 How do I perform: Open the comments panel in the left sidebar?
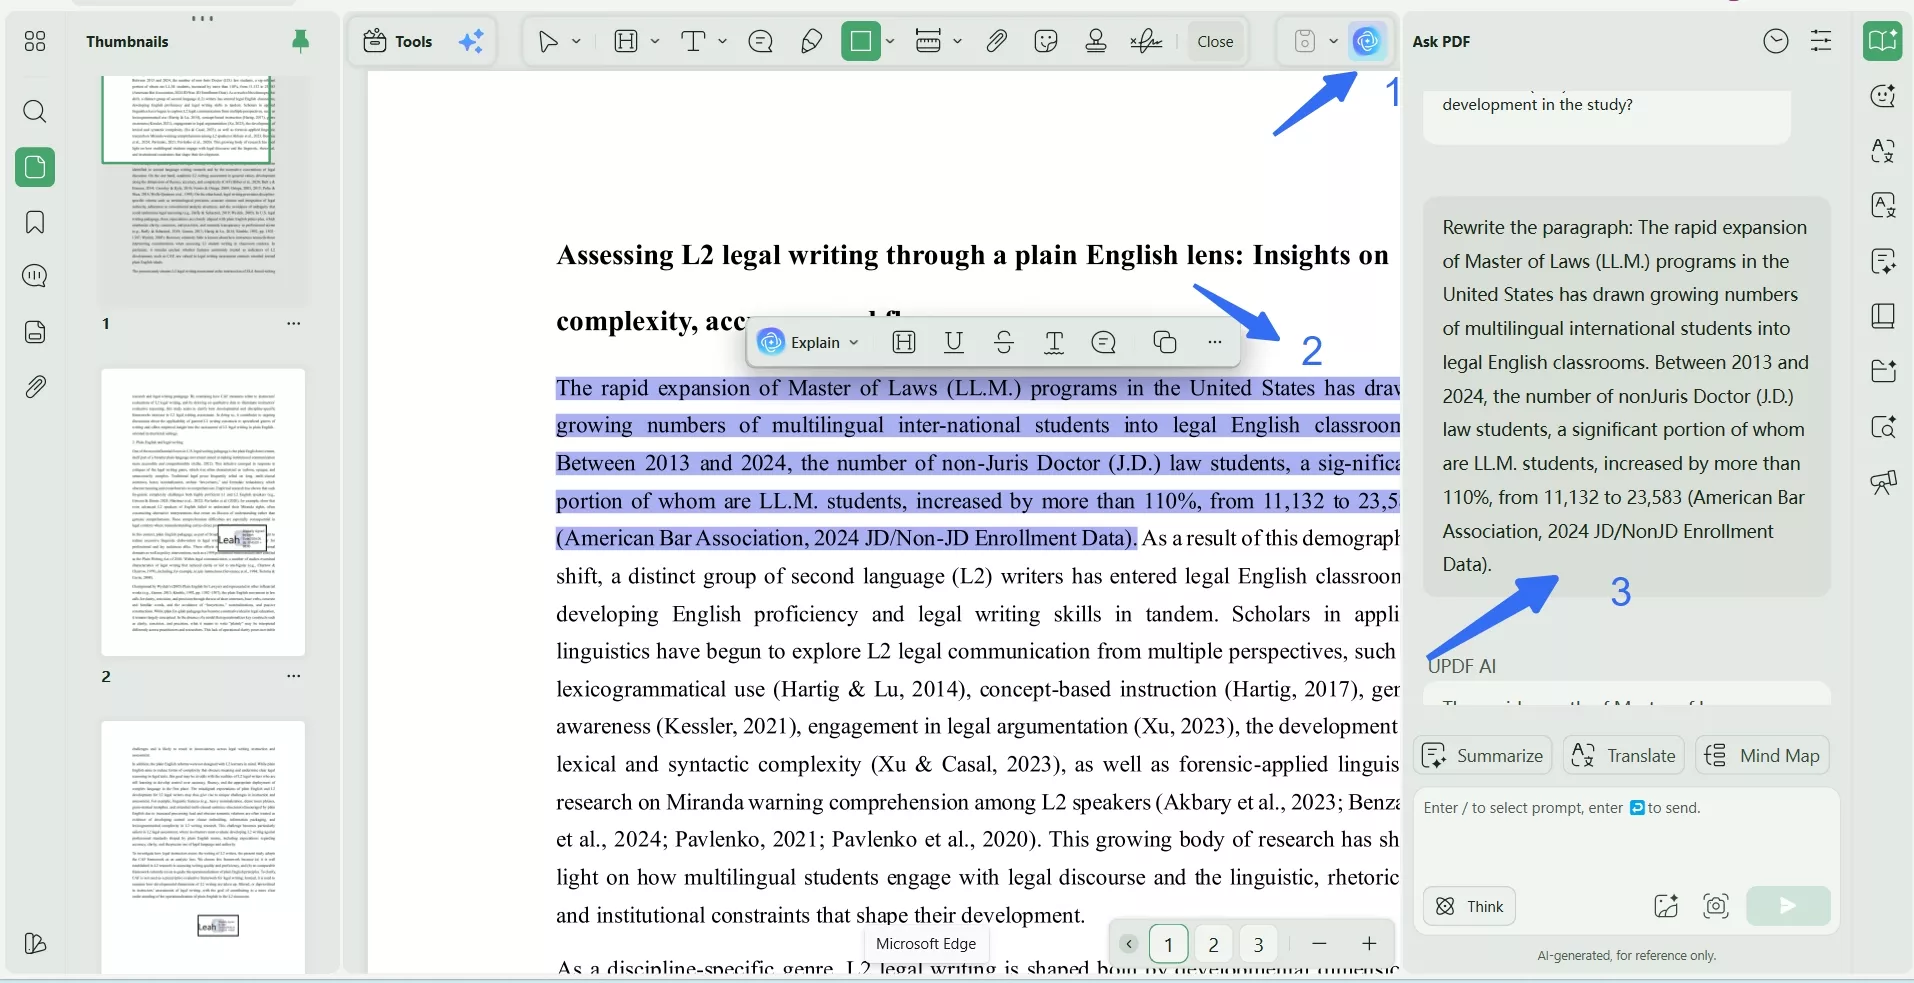point(35,276)
